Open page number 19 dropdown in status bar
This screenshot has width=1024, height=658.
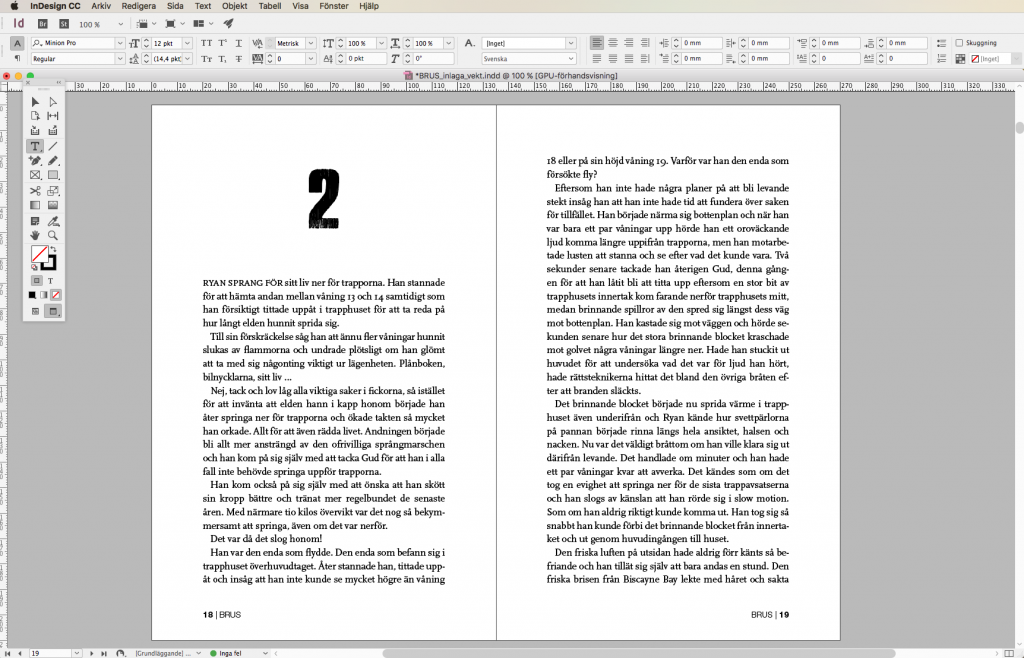click(76, 653)
